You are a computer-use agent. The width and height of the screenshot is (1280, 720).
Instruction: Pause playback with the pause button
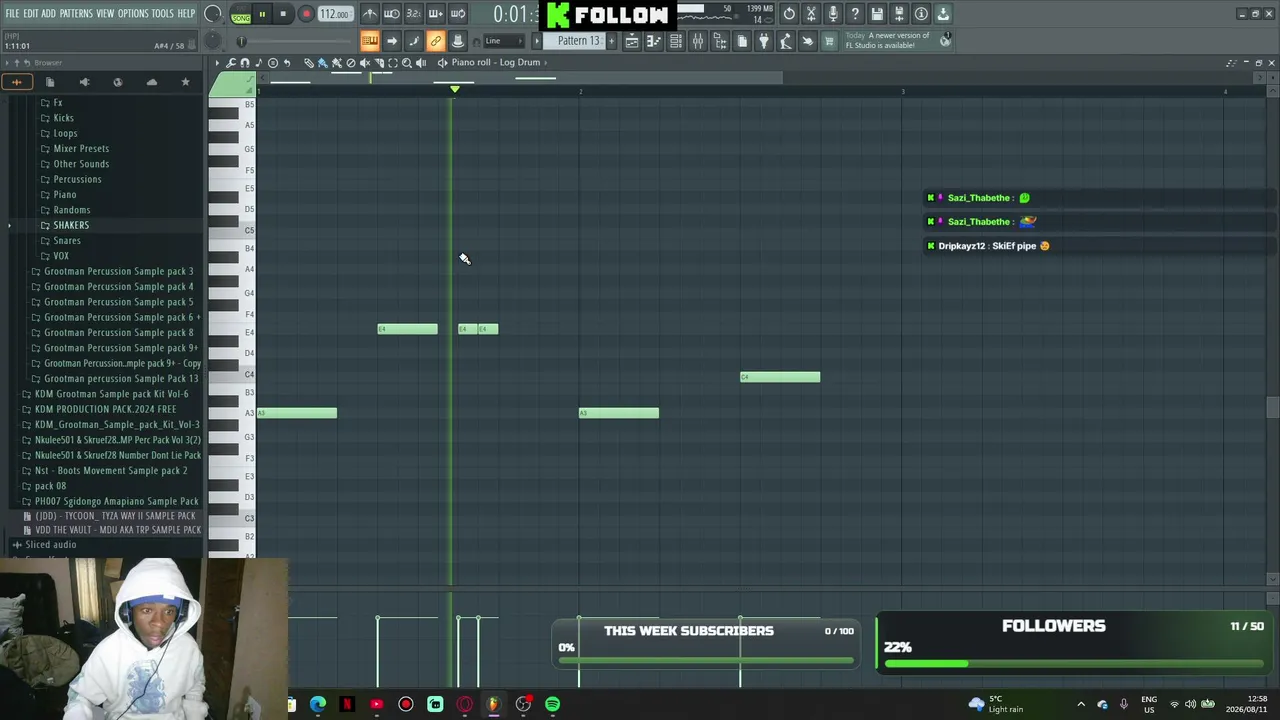[262, 14]
